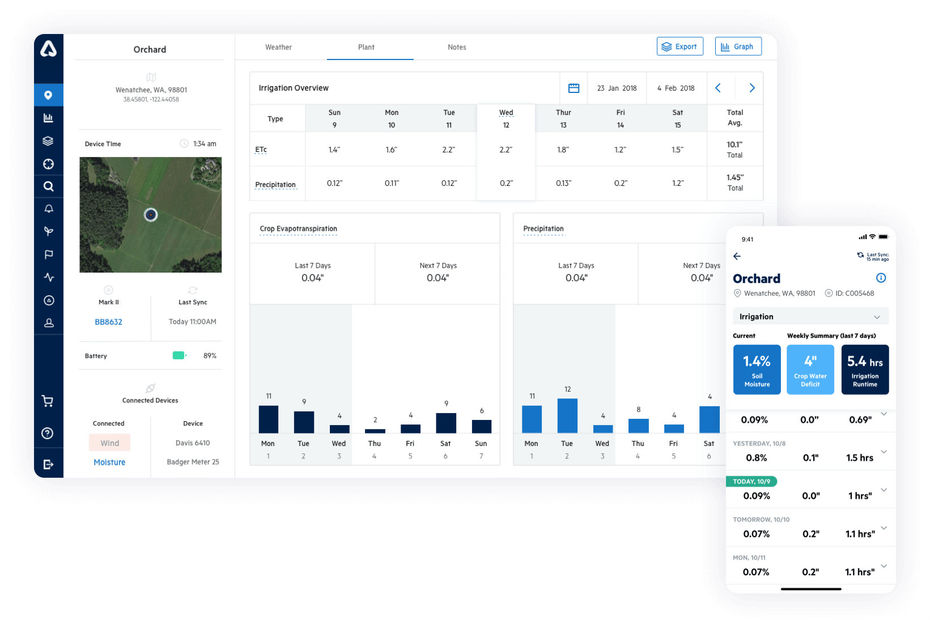Tap the Soil Moisture 1.4% card
The height and width of the screenshot is (620, 930).
coord(757,370)
